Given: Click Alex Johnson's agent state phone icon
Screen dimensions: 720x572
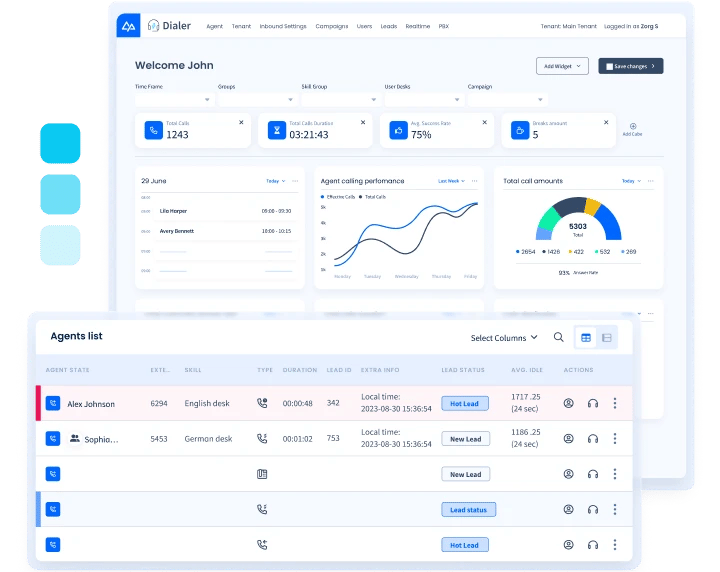Looking at the screenshot, I should 53,404.
